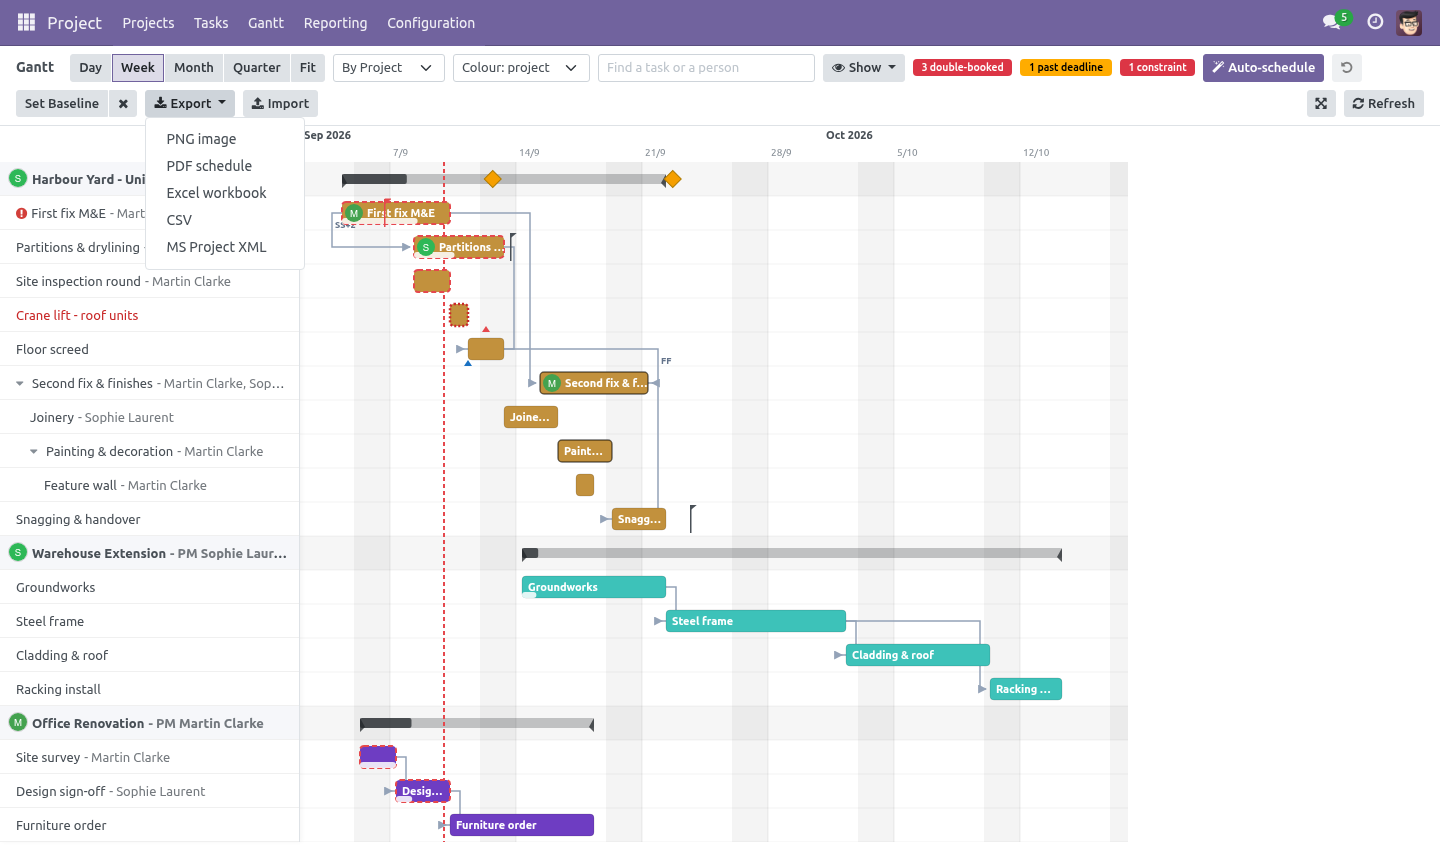Viewport: 1440px width, 866px height.
Task: Choose PNG image export option
Action: [225, 139]
